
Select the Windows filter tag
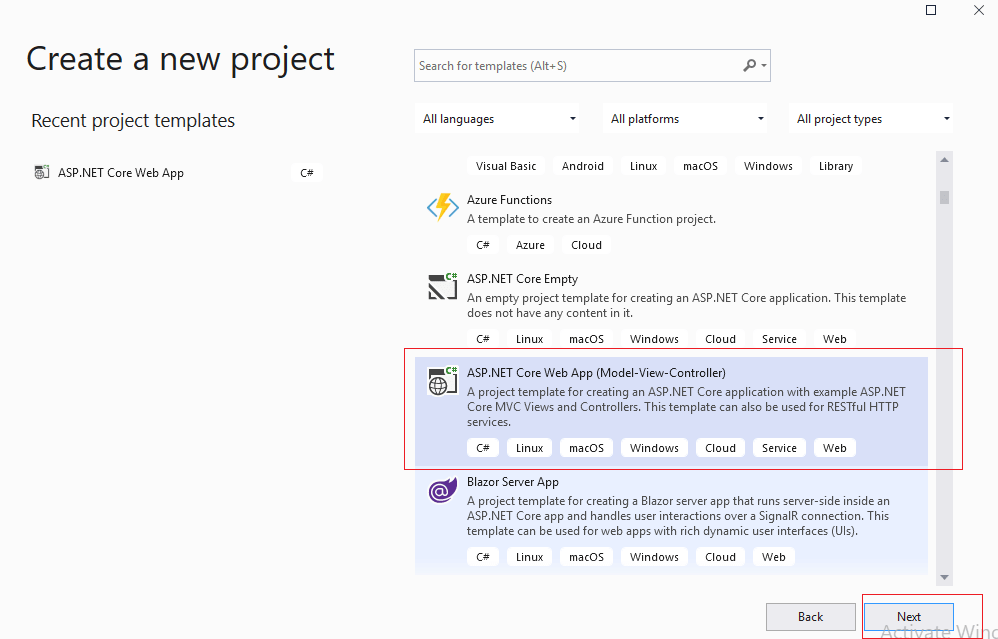pos(768,165)
